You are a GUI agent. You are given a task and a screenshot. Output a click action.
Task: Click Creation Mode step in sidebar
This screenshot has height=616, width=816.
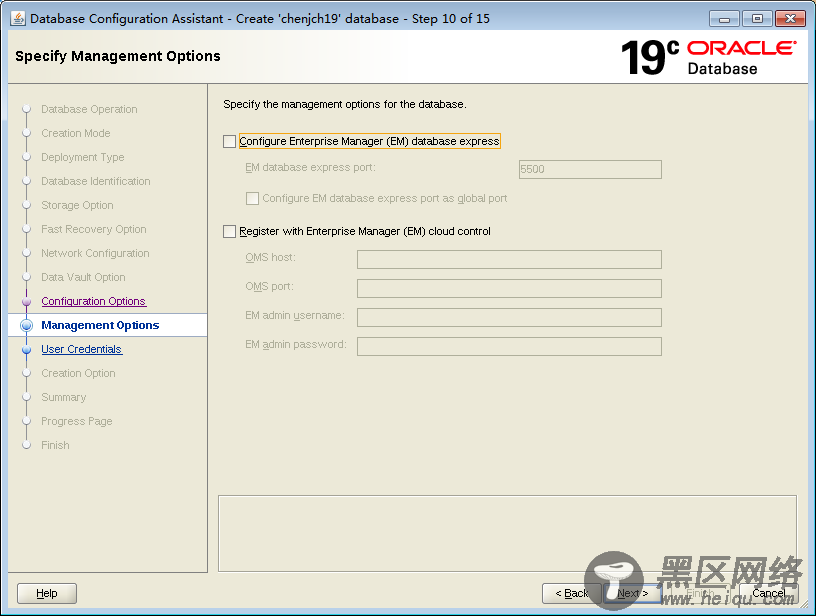click(x=76, y=133)
